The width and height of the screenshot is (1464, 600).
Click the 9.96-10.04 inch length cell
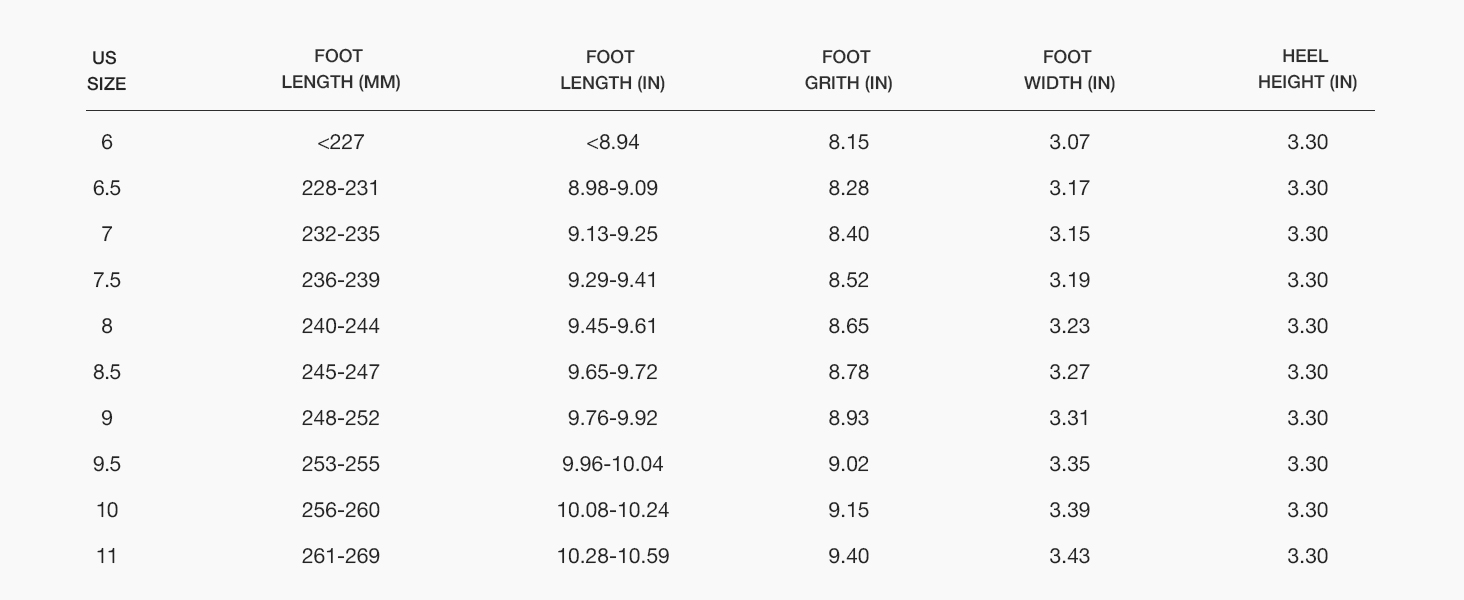point(612,464)
